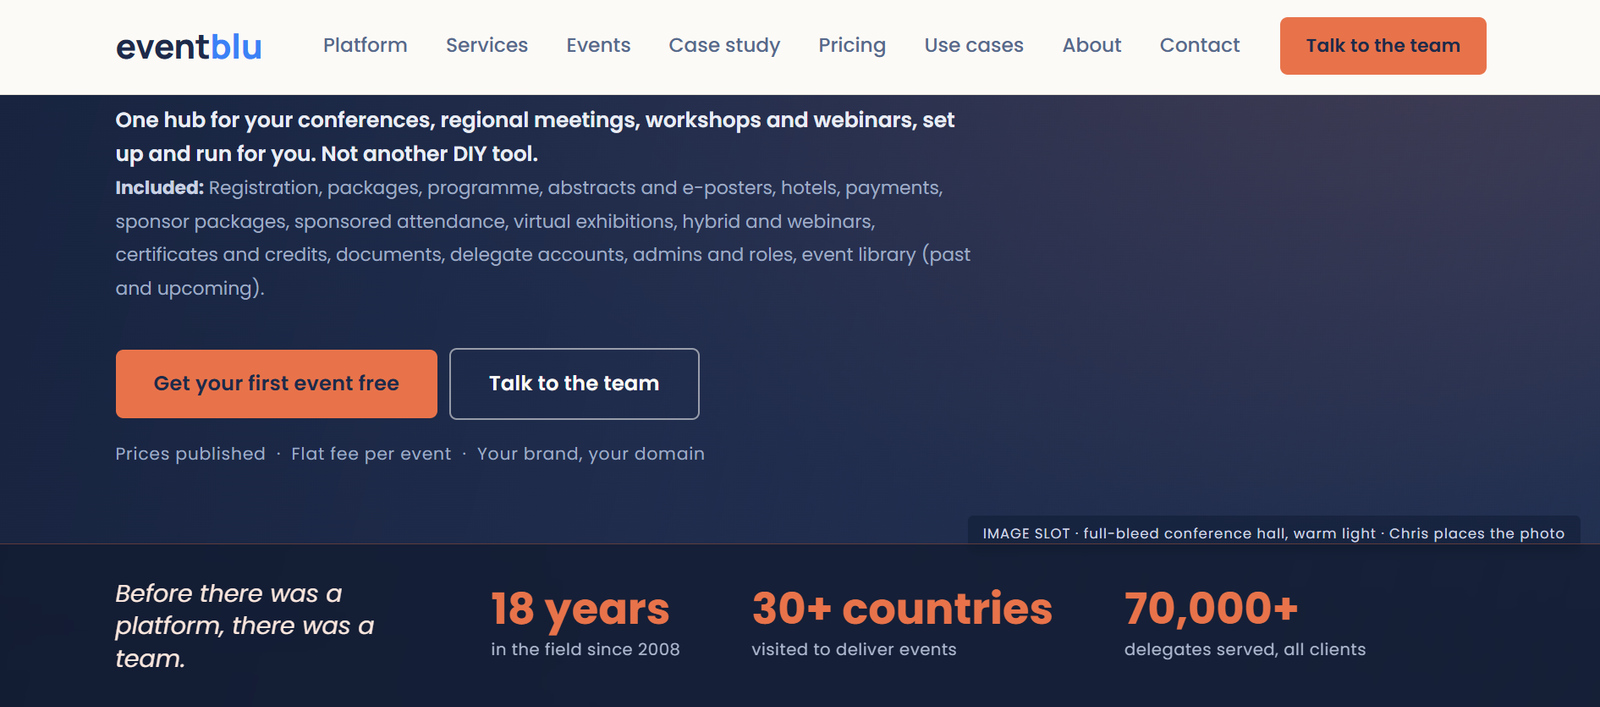Click the 'Included:' bold label
This screenshot has width=1600, height=707.
(159, 188)
